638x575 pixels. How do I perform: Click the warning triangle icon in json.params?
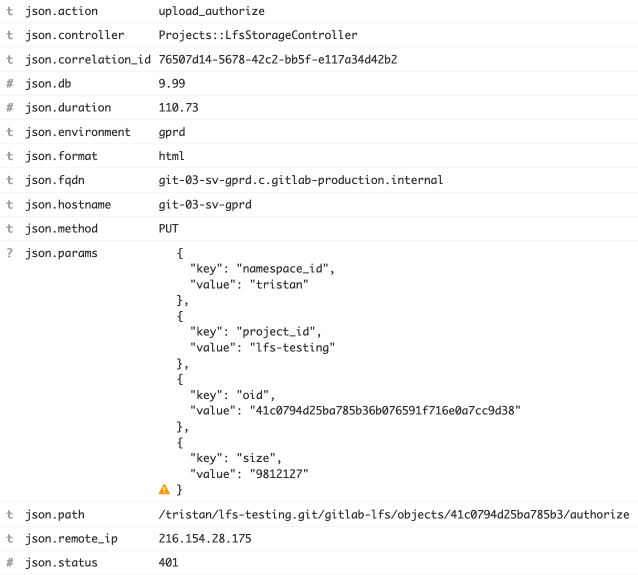164,489
